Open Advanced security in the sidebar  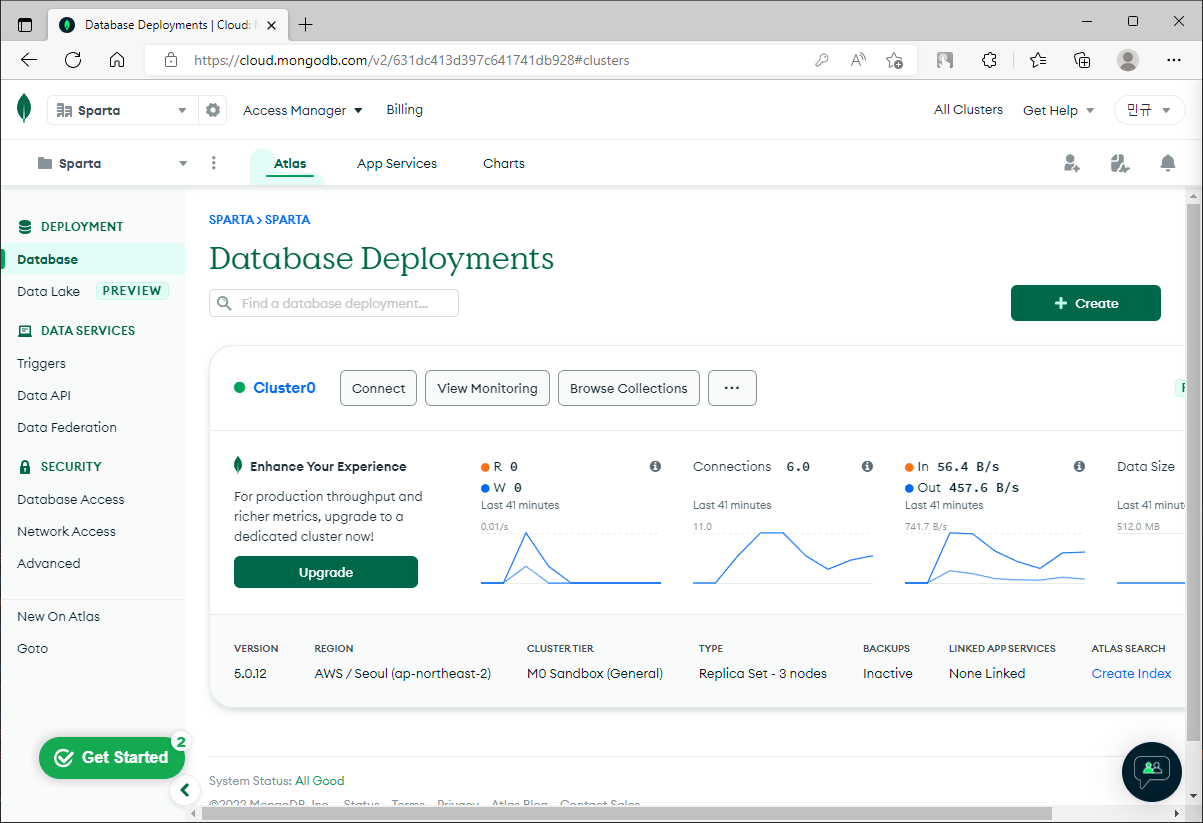tap(49, 563)
